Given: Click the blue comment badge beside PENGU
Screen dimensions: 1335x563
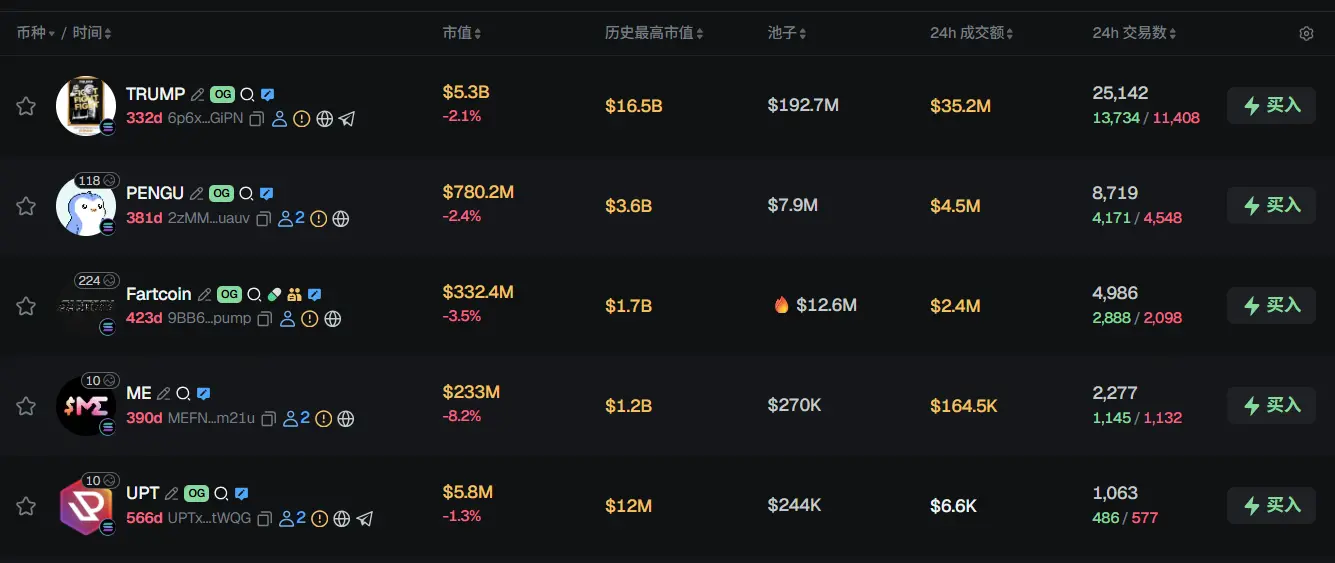Looking at the screenshot, I should (266, 194).
